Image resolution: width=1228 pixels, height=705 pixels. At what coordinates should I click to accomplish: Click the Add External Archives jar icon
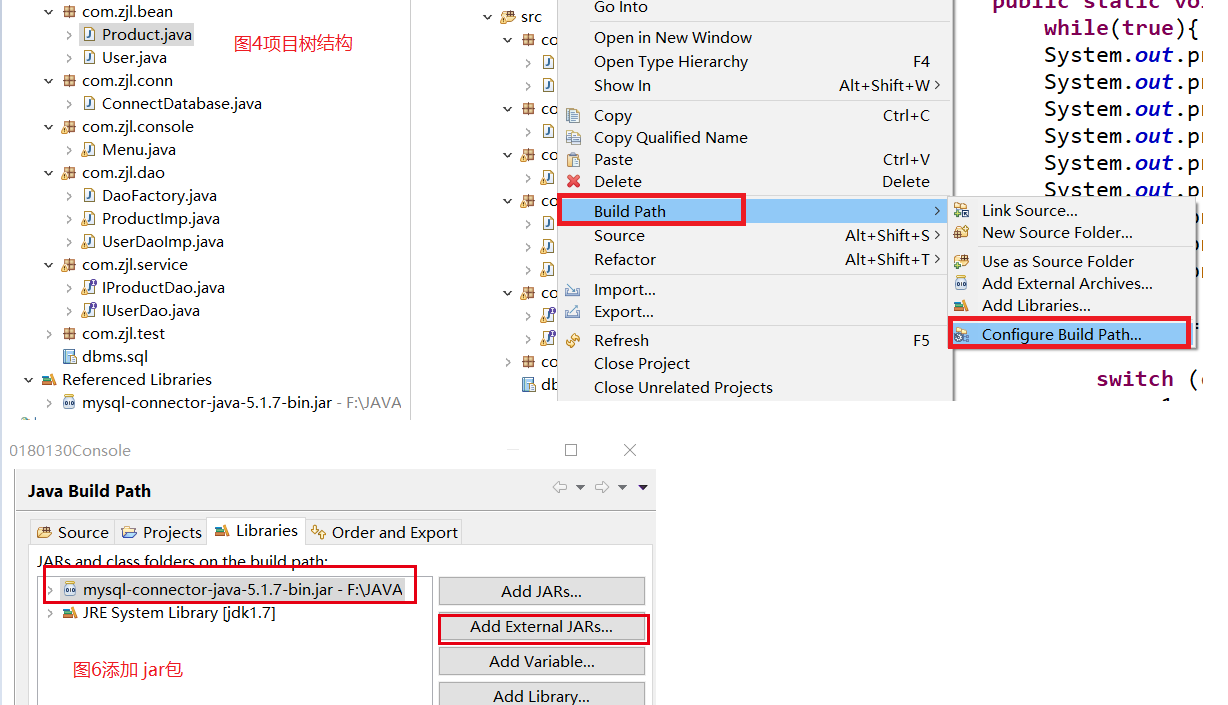pyautogui.click(x=962, y=284)
